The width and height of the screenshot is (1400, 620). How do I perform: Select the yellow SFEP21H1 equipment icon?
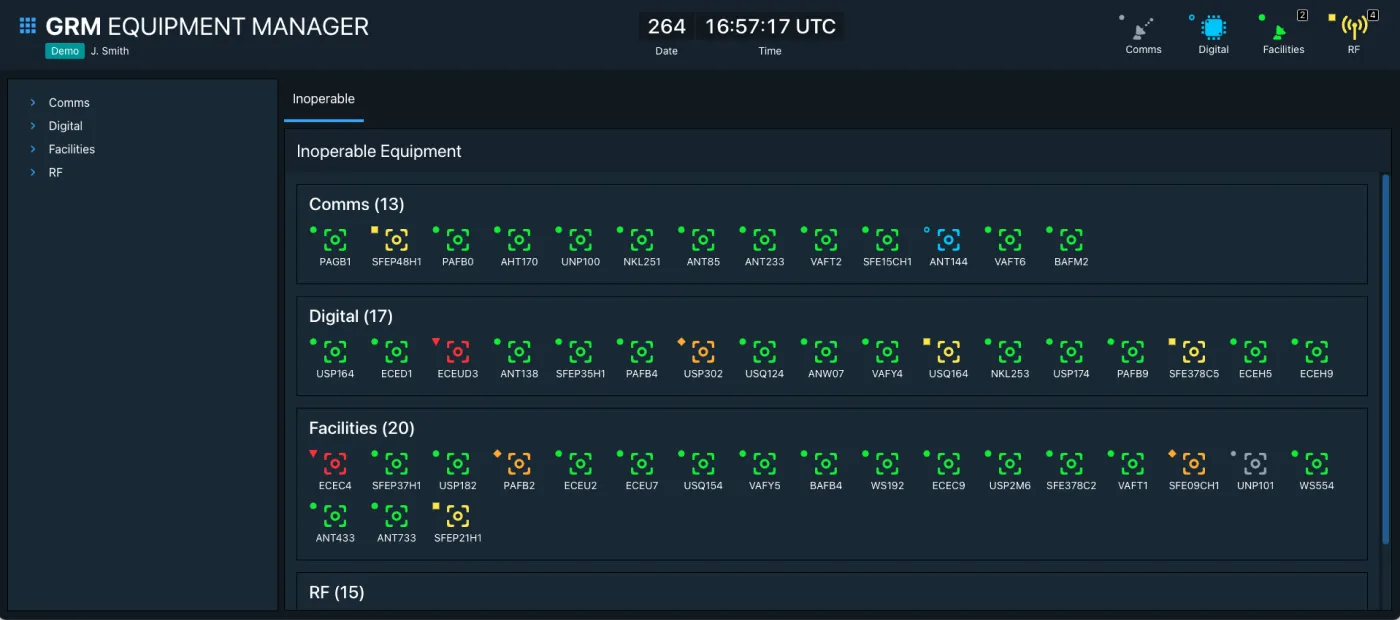point(458,516)
